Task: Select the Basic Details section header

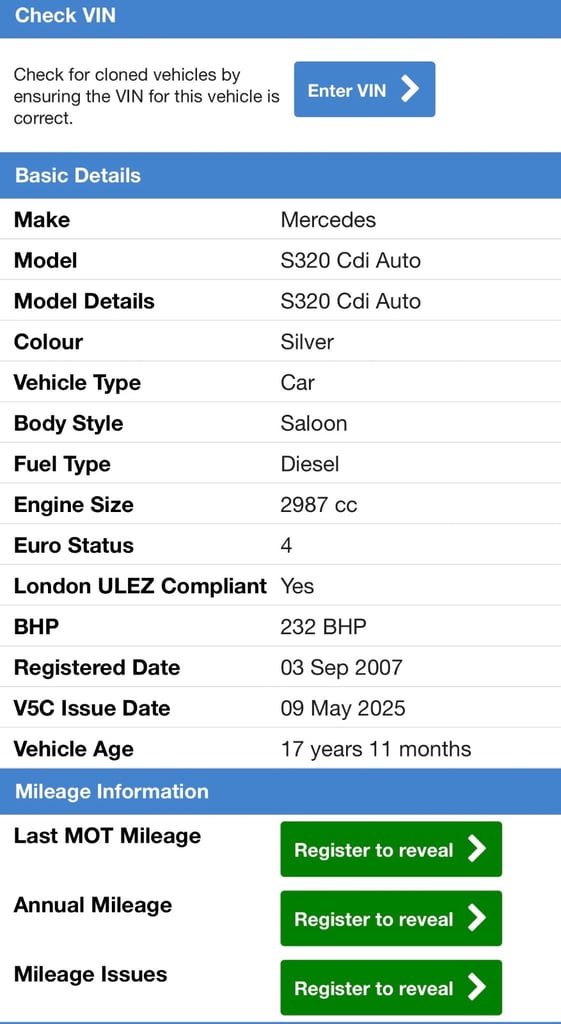Action: pyautogui.click(x=280, y=176)
